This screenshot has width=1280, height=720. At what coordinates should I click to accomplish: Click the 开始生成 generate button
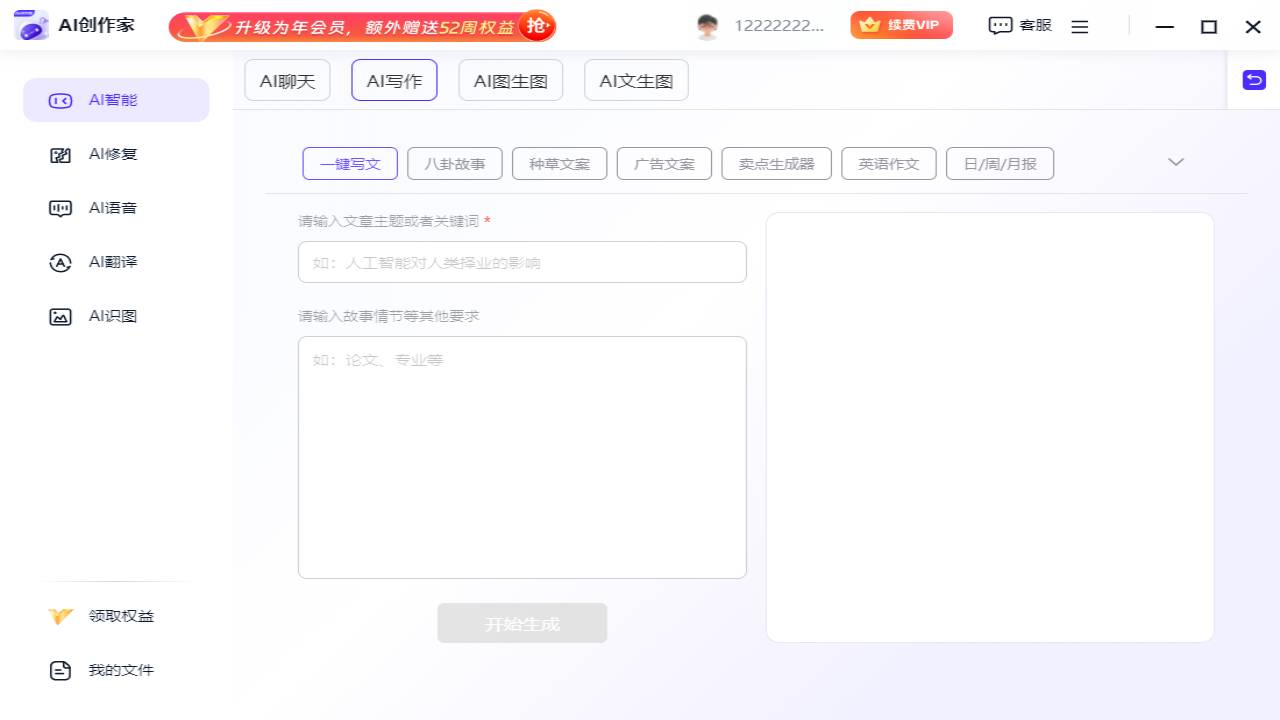pyautogui.click(x=521, y=623)
